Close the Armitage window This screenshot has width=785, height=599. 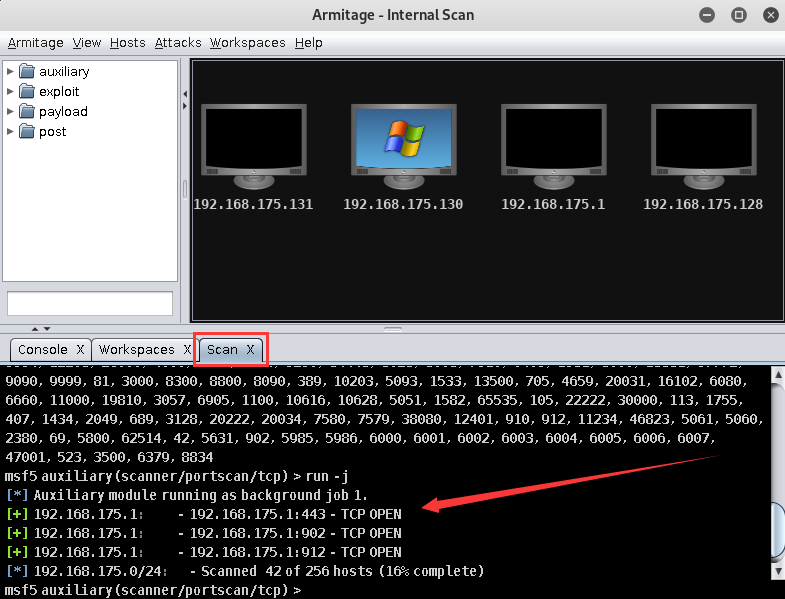click(x=771, y=15)
